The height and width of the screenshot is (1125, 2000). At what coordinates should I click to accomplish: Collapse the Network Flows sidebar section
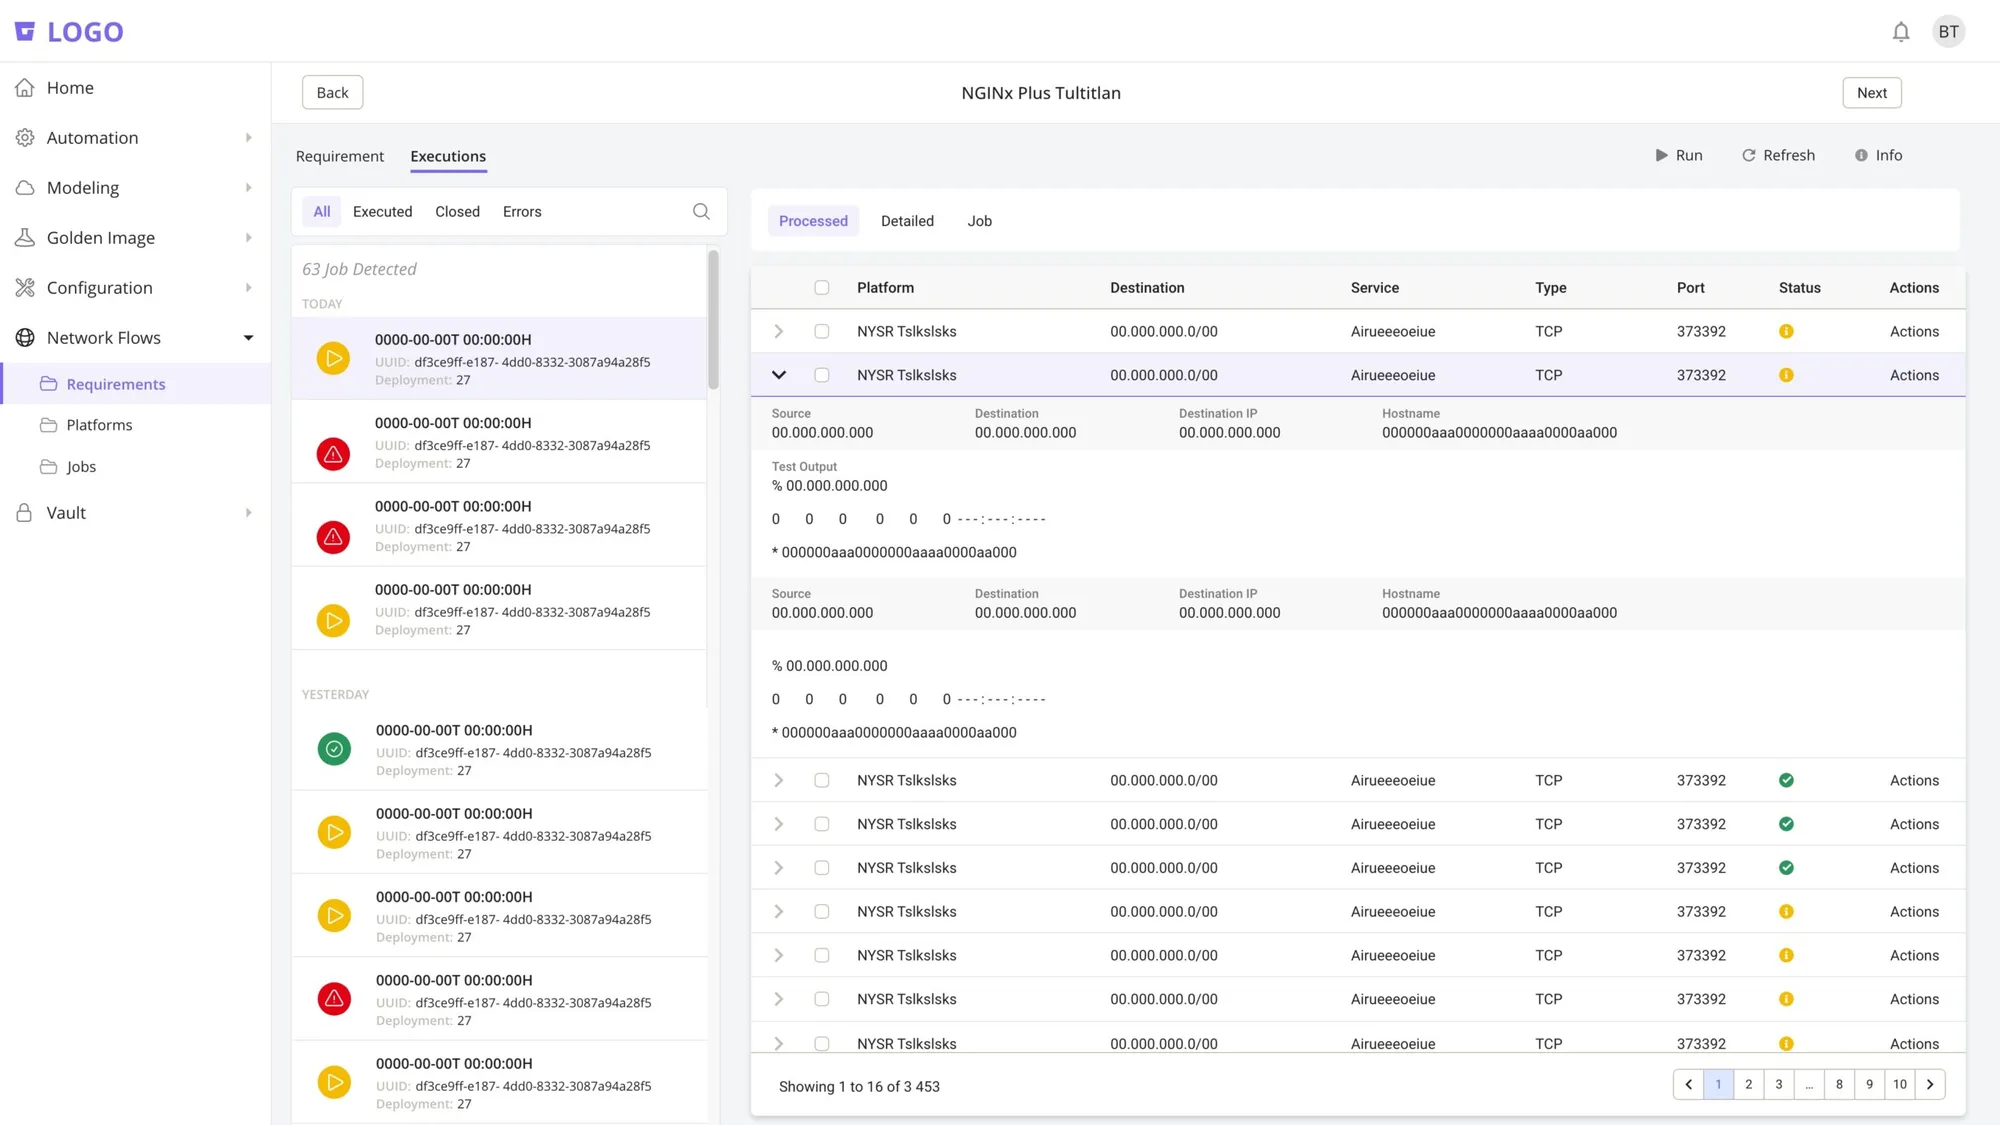click(248, 338)
